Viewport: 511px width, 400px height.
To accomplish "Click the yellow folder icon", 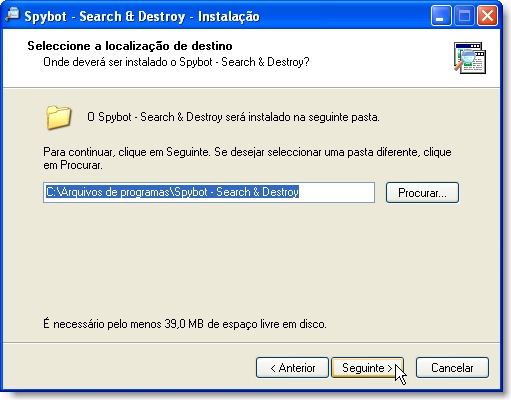I will point(59,117).
